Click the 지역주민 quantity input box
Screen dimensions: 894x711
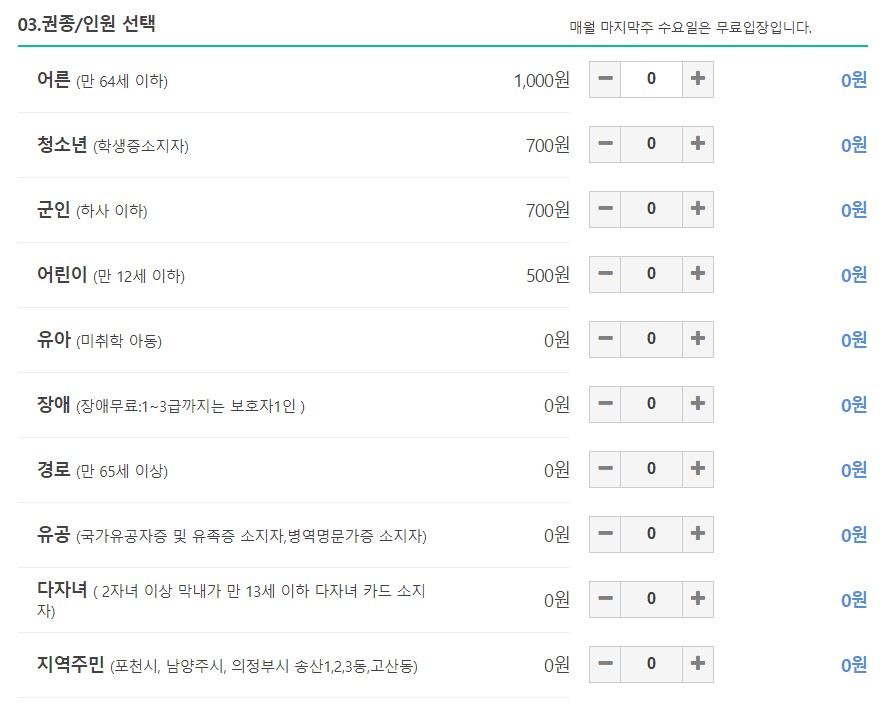pos(652,664)
